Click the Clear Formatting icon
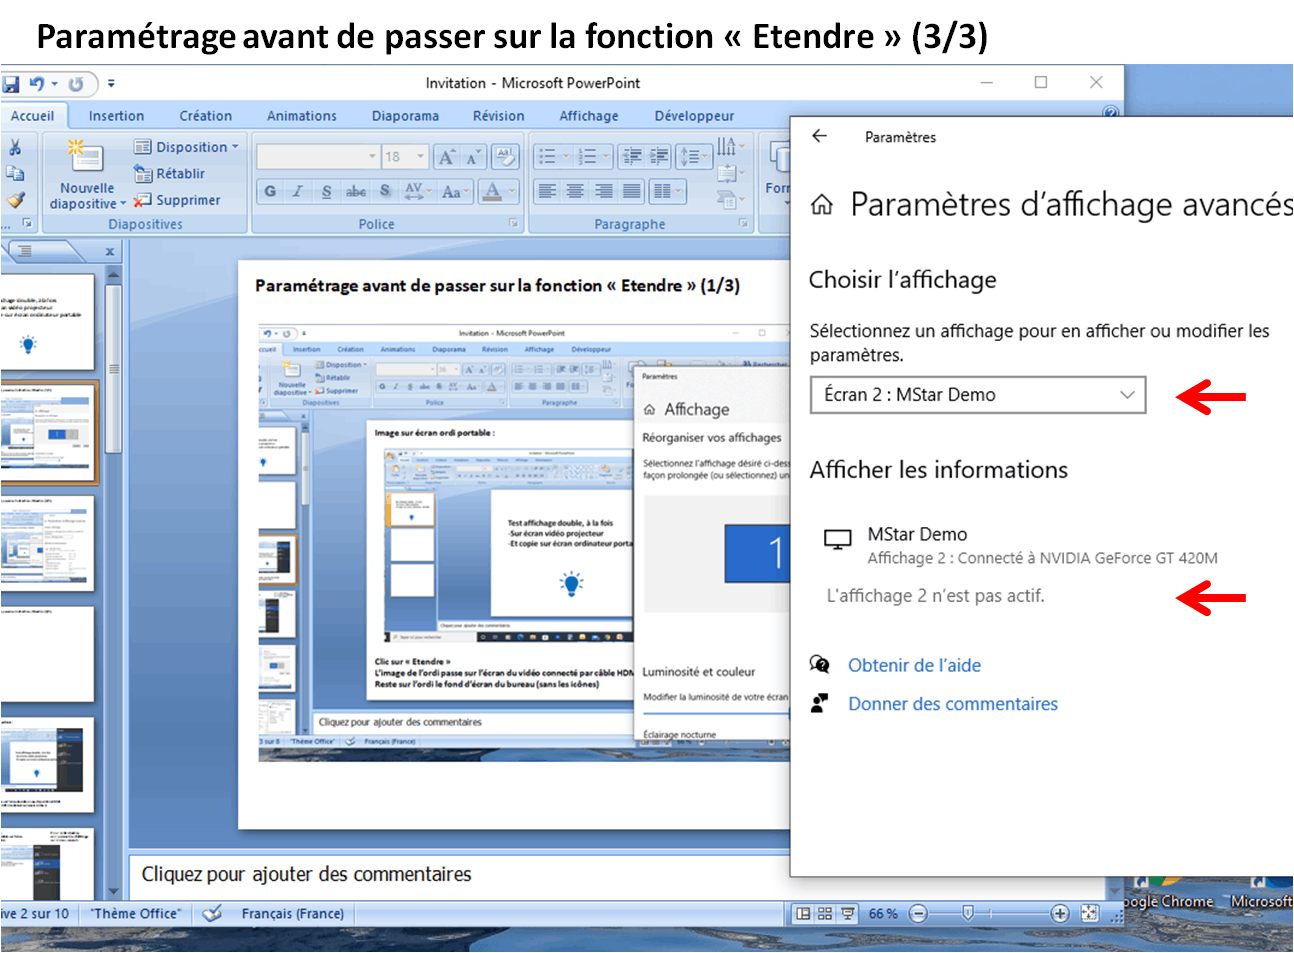1294x953 pixels. click(505, 157)
